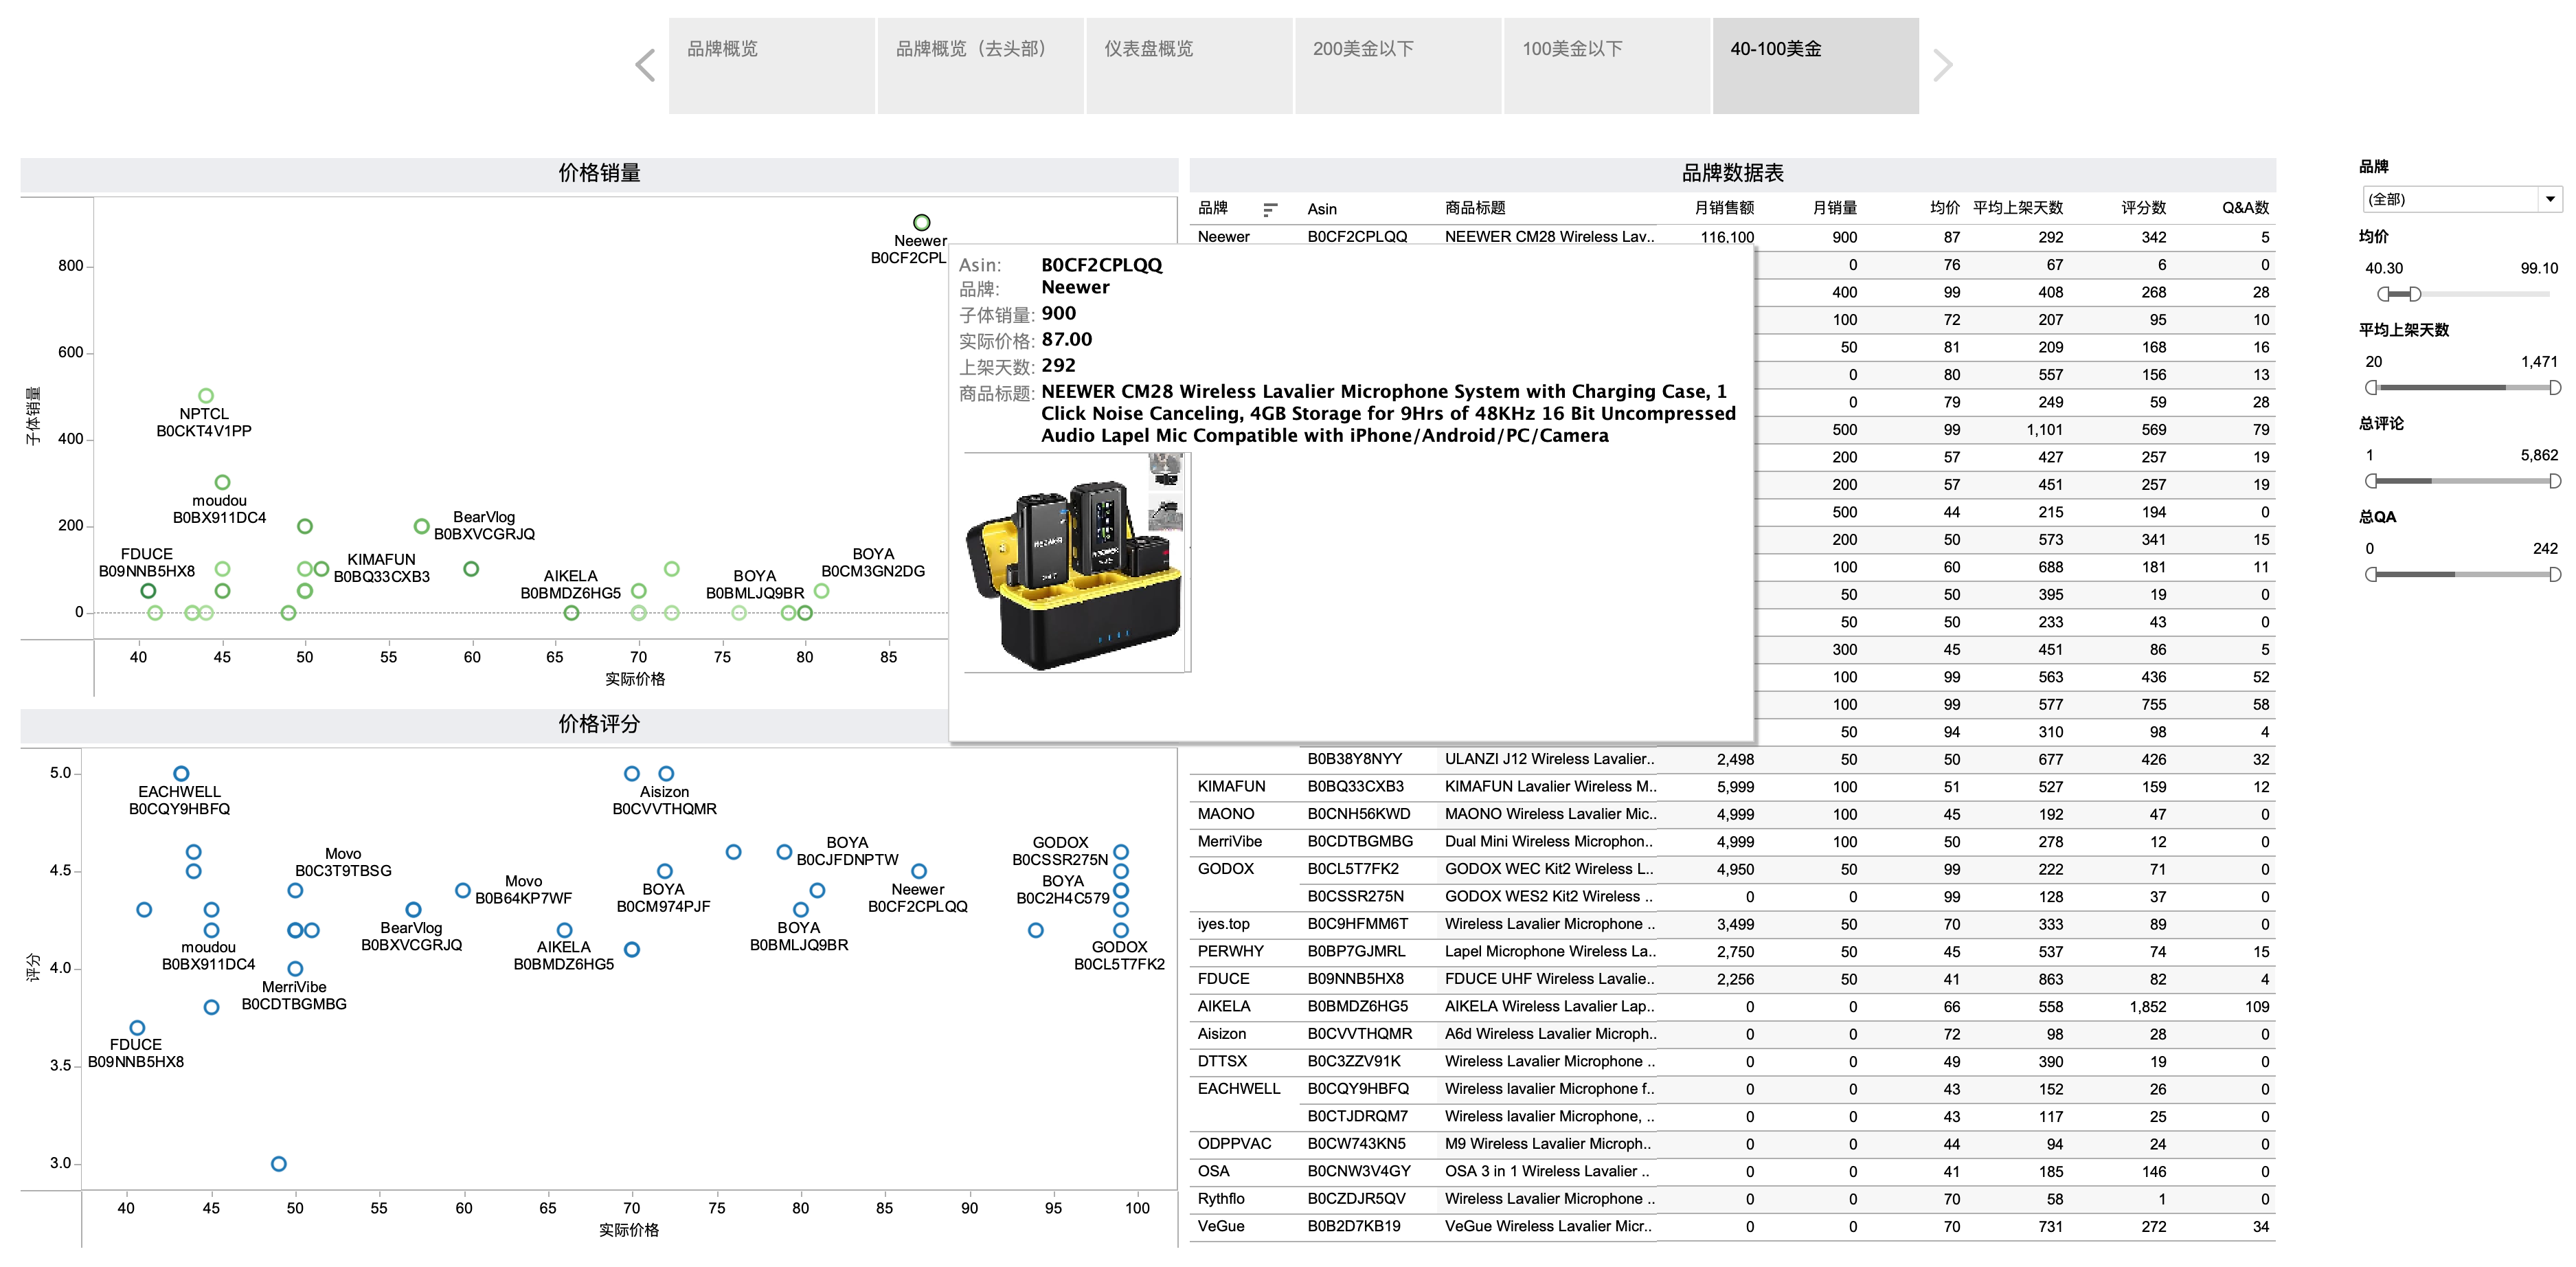Select the ODPPVAC brand cell
This screenshot has height=1267, width=2576.
[x=1234, y=1144]
